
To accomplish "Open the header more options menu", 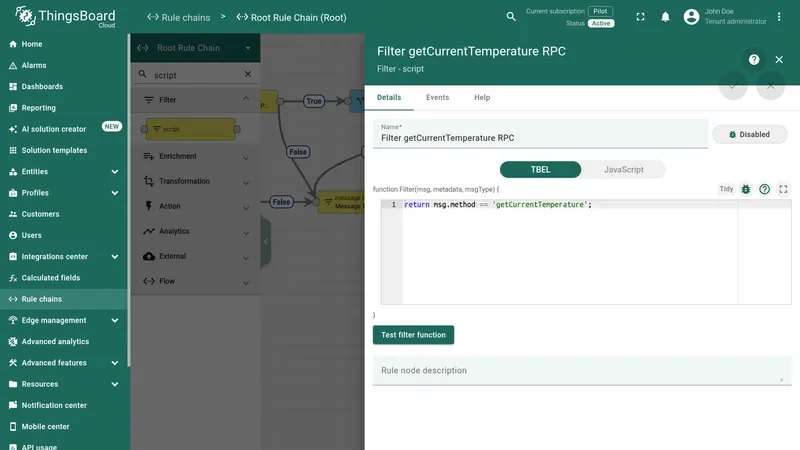I will 779,17.
